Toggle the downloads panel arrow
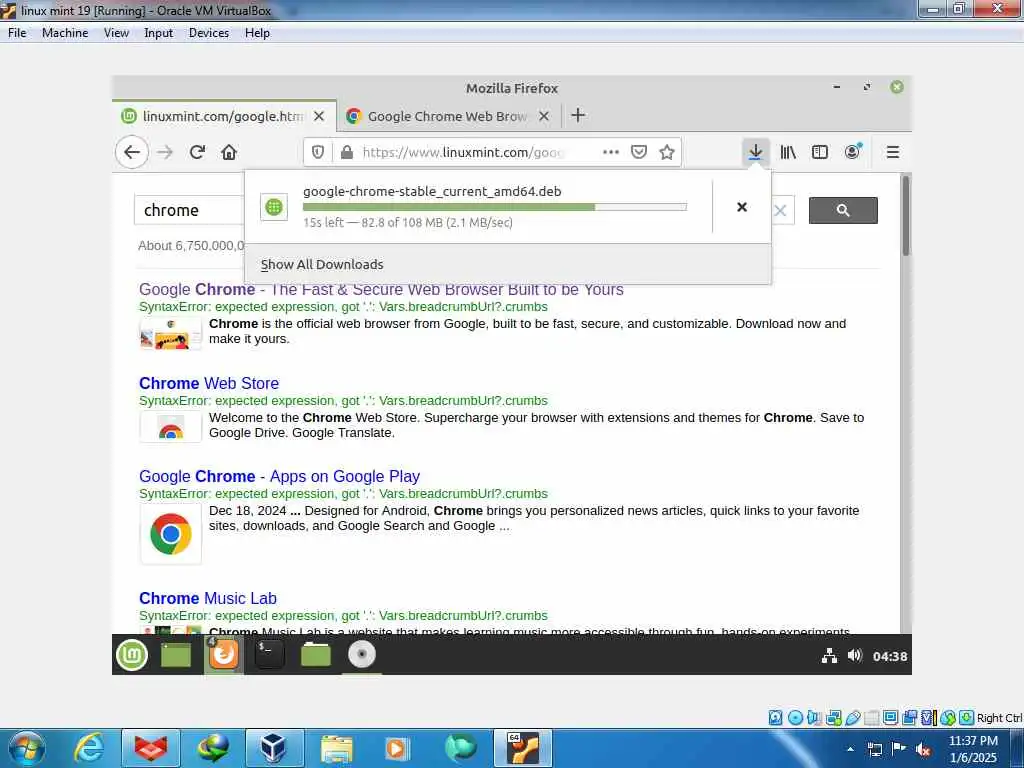This screenshot has width=1024, height=768. click(x=756, y=152)
